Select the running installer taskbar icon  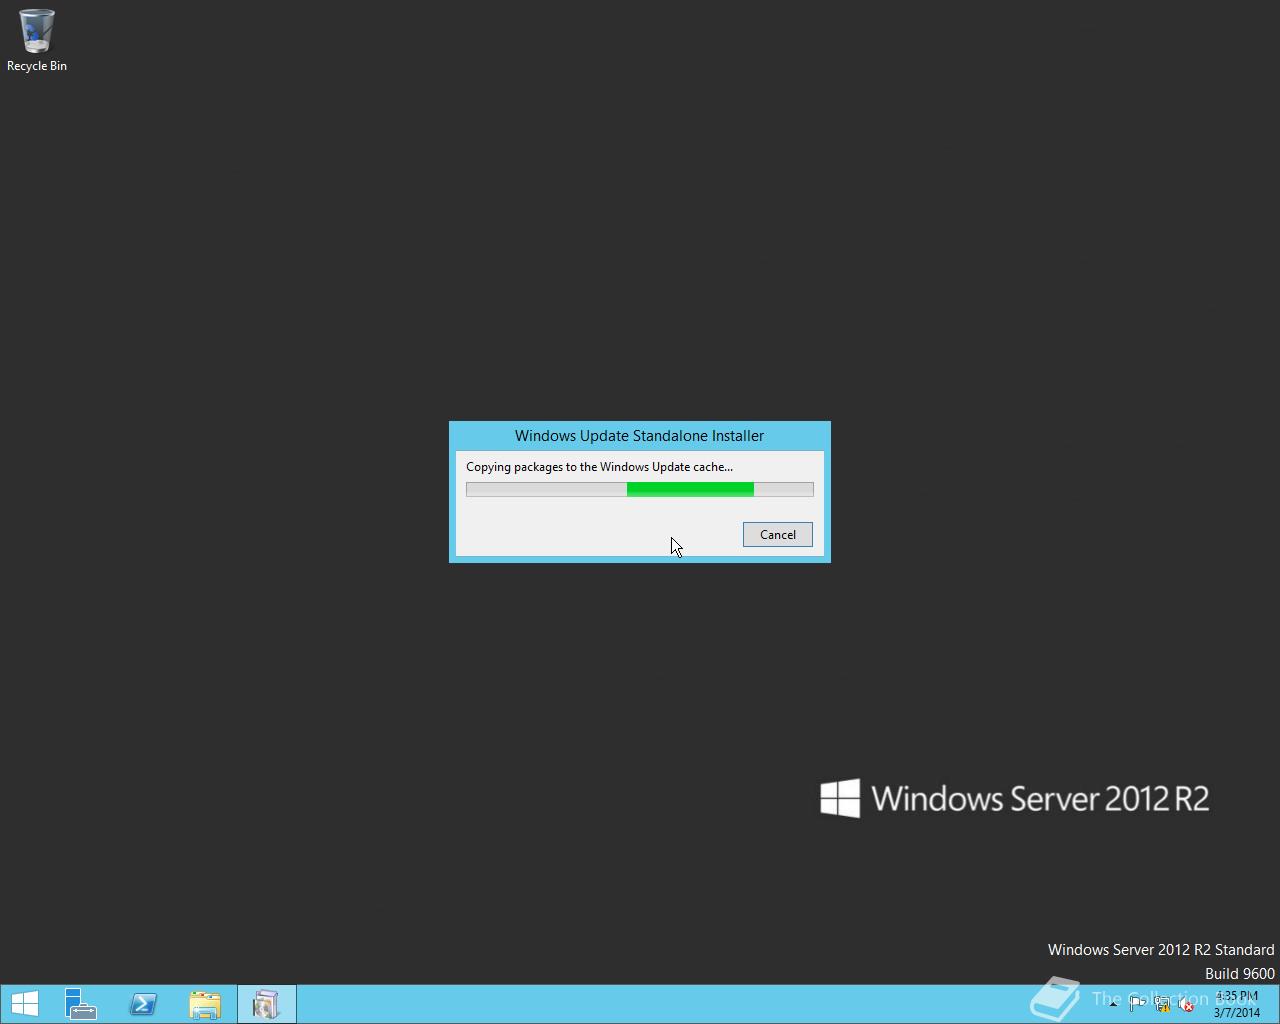point(266,1004)
